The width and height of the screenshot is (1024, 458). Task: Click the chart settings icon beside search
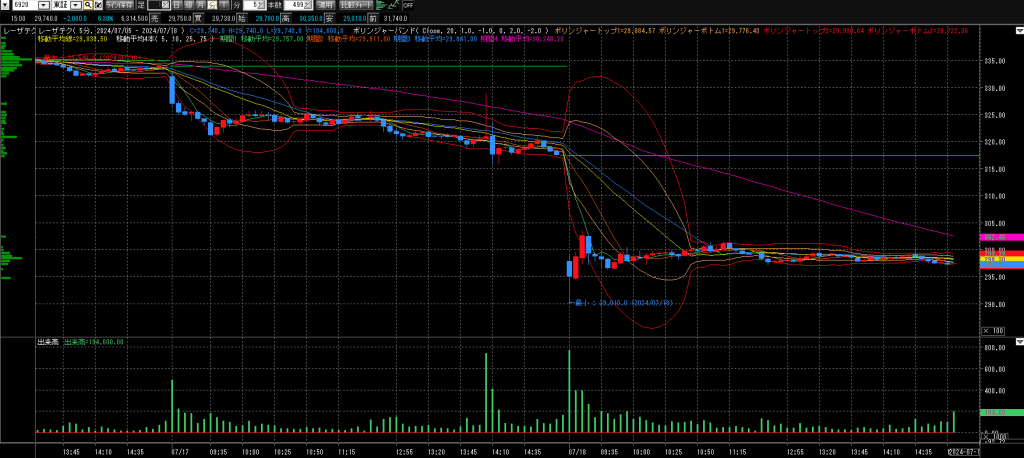point(98,5)
